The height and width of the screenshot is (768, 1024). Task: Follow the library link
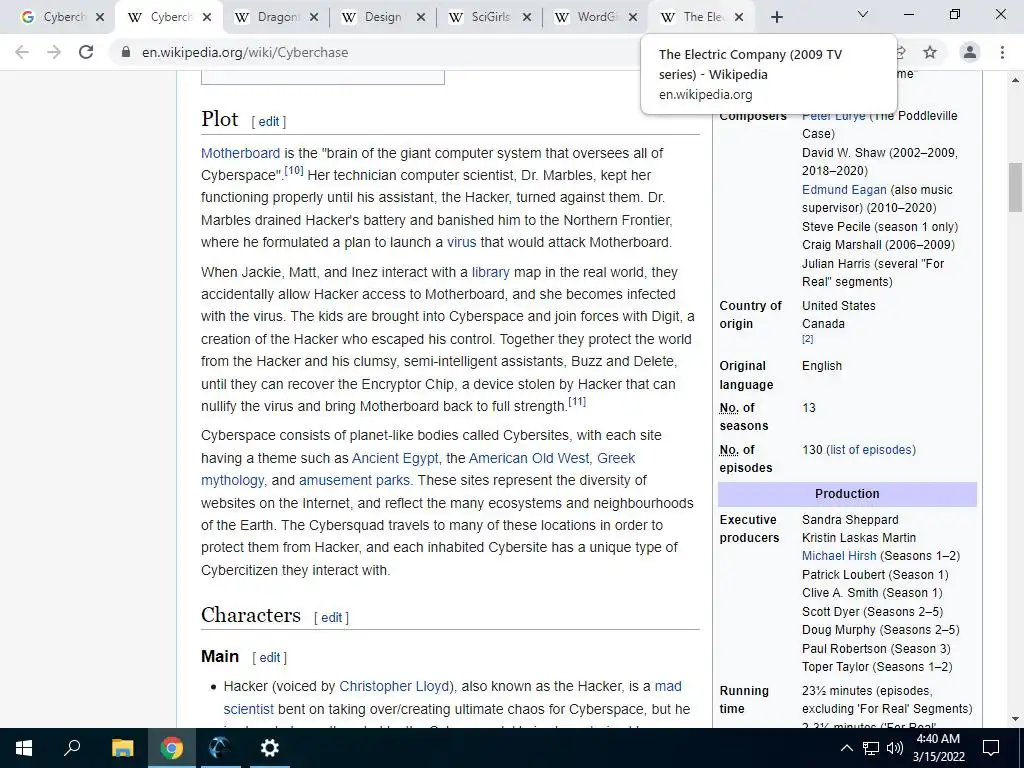click(490, 272)
